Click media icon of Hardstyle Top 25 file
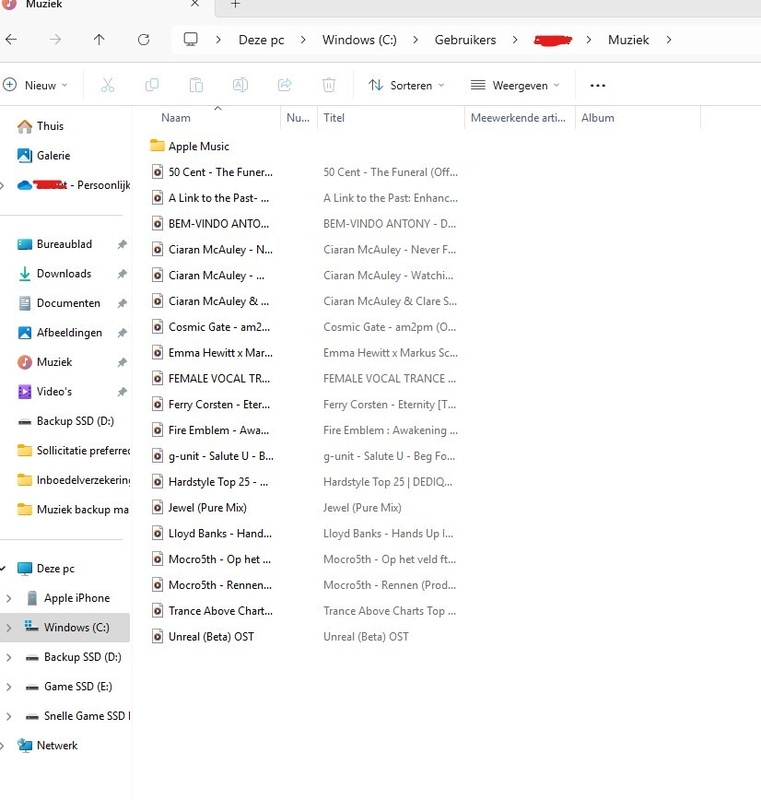 pos(158,482)
